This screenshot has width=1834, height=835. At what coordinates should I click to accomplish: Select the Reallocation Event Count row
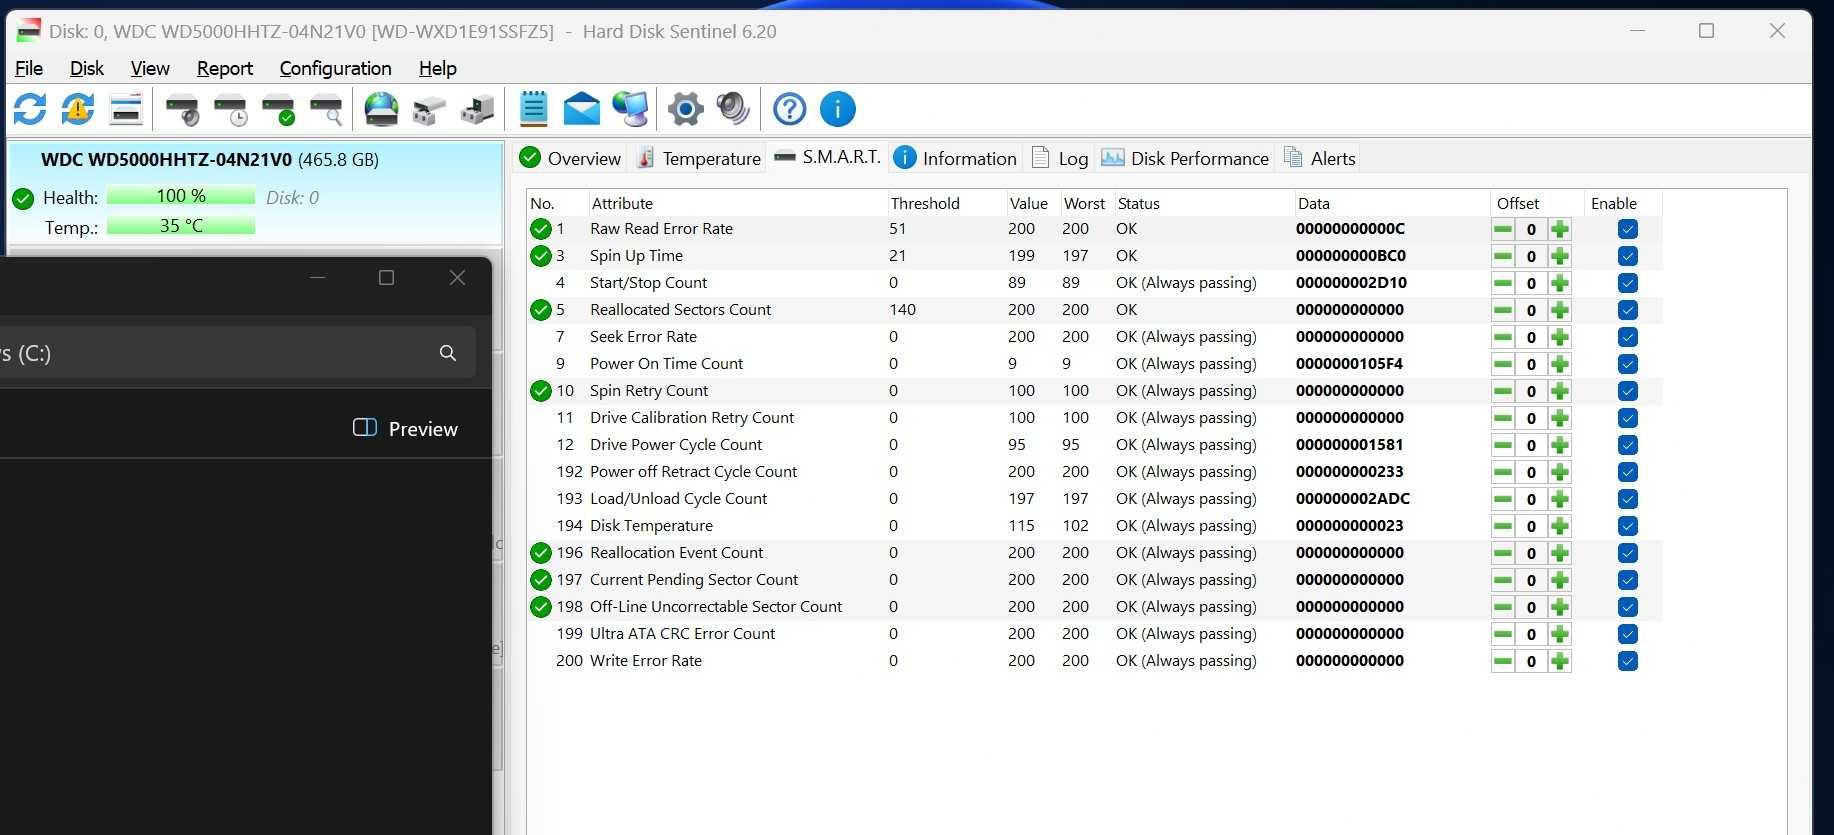pyautogui.click(x=1094, y=553)
